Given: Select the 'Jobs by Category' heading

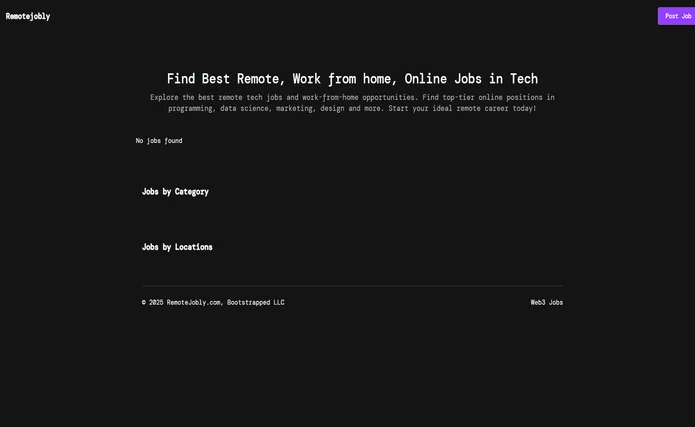Looking at the screenshot, I should click(175, 191).
